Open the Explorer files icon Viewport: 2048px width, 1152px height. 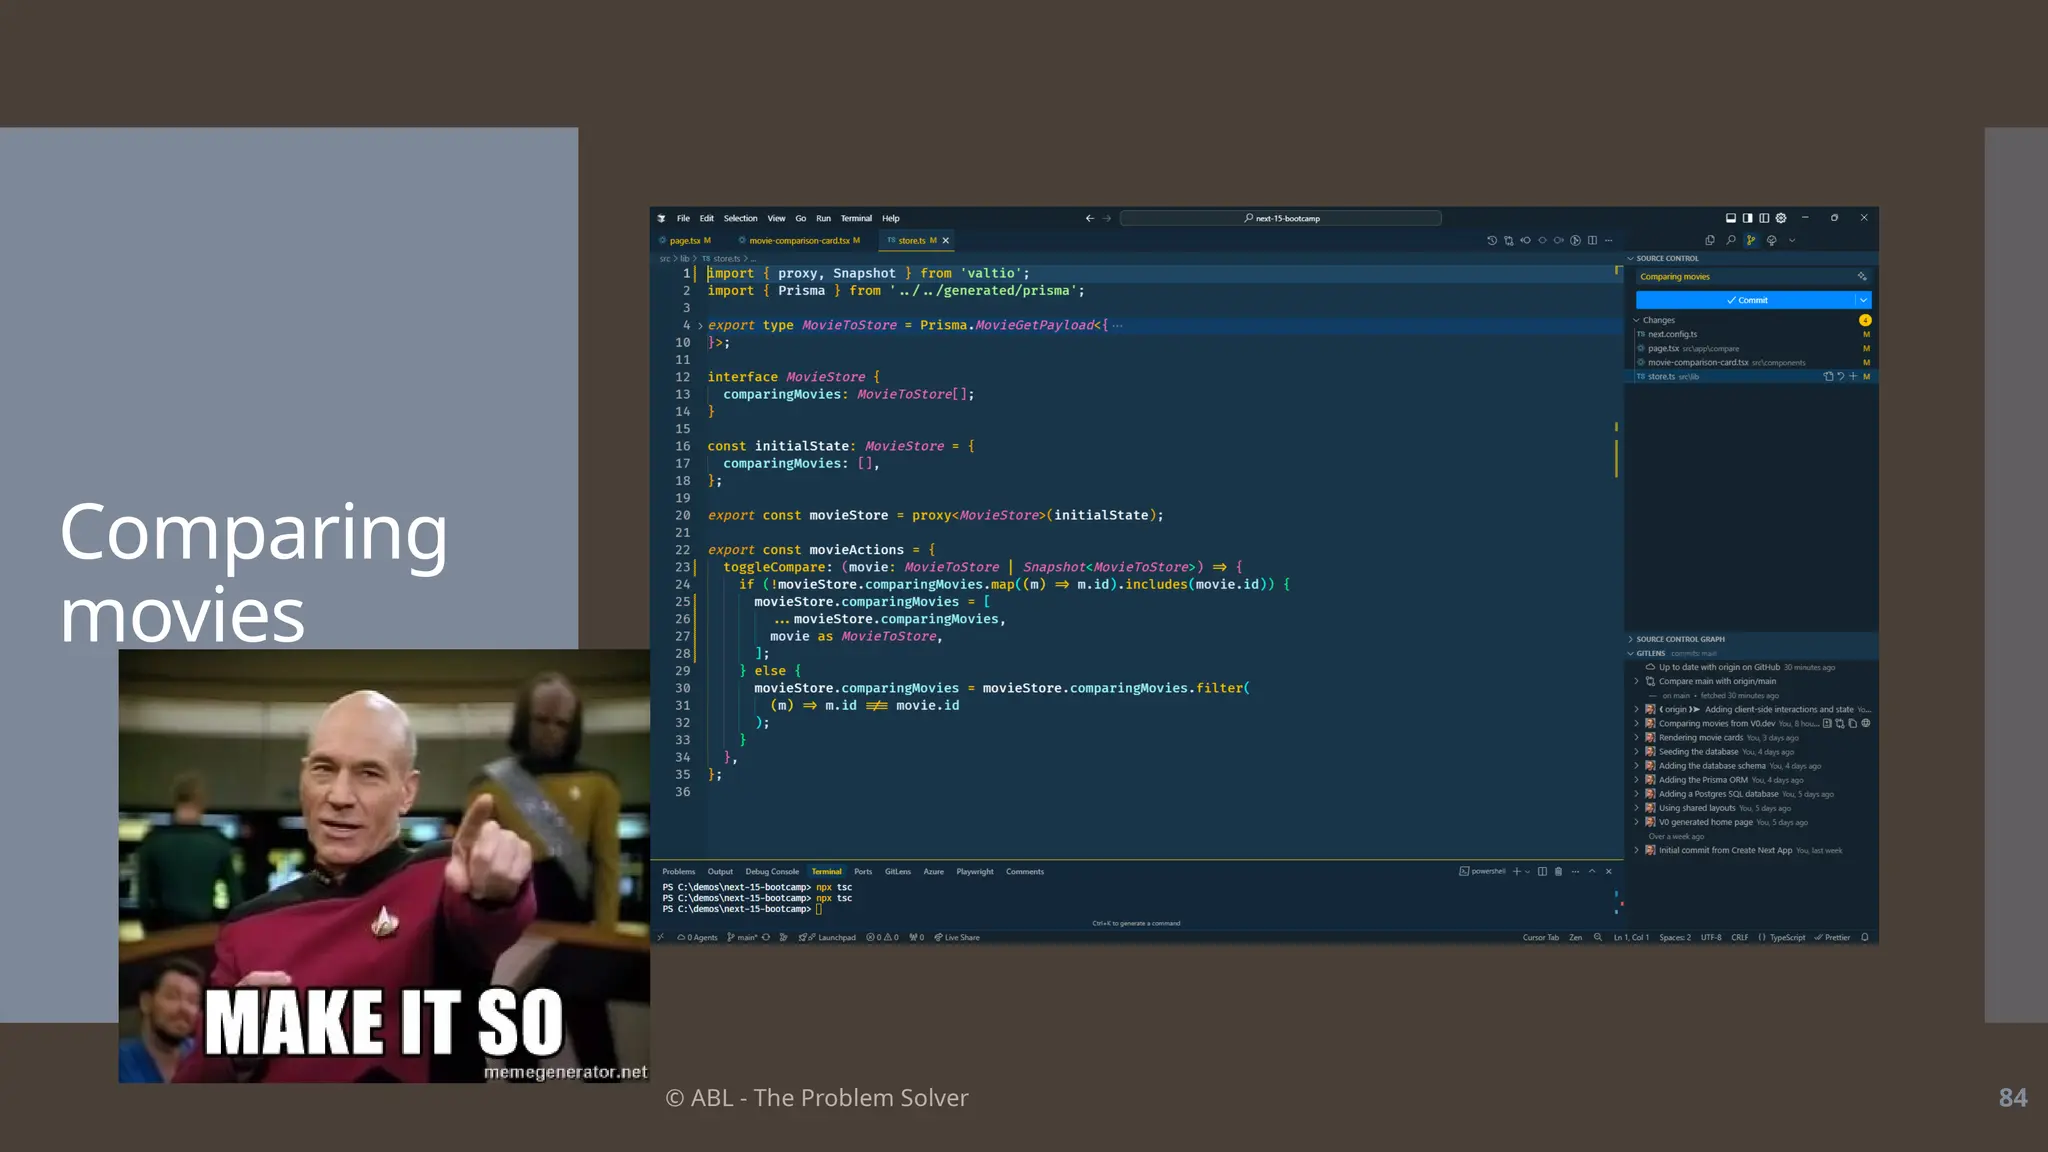[1709, 240]
